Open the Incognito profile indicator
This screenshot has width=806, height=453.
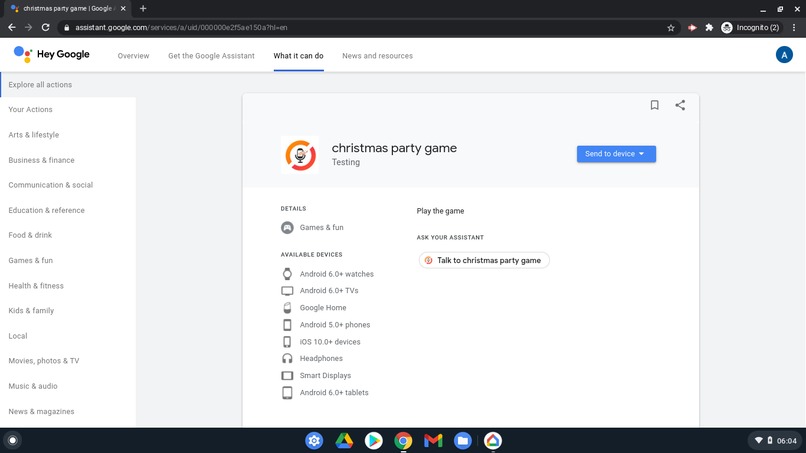click(x=750, y=28)
